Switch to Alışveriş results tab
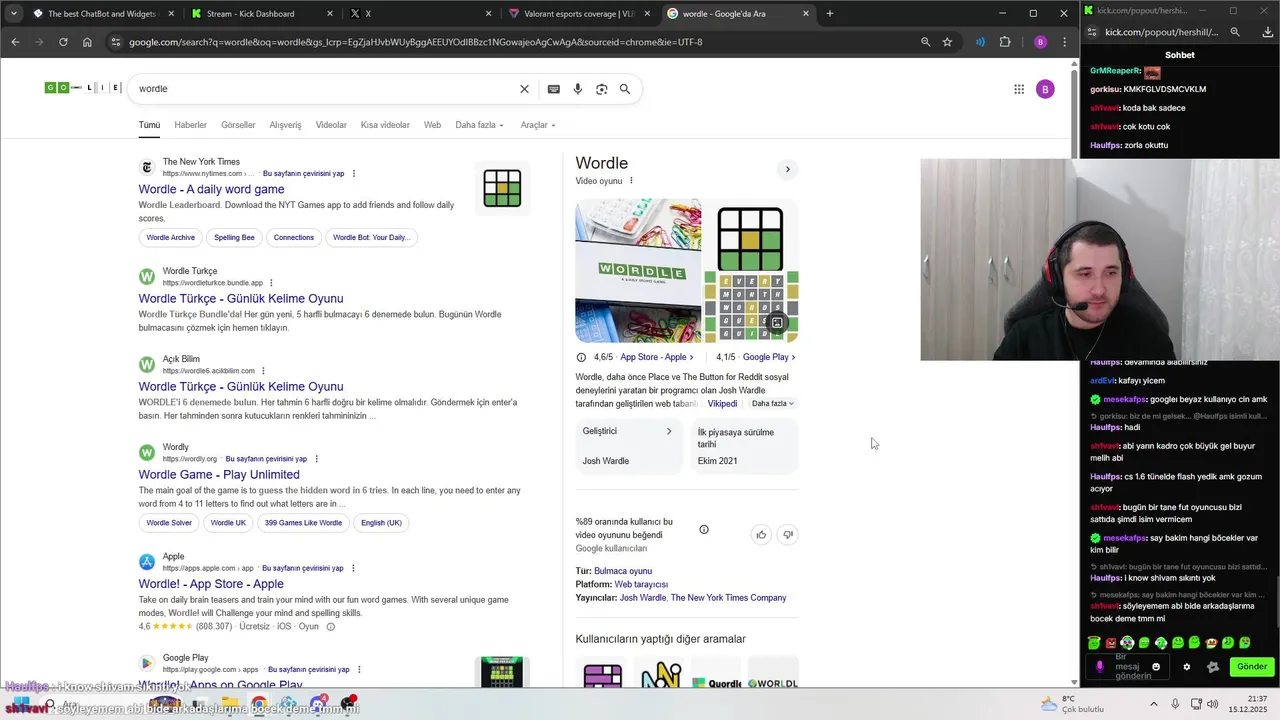The image size is (1280, 720). [x=285, y=125]
